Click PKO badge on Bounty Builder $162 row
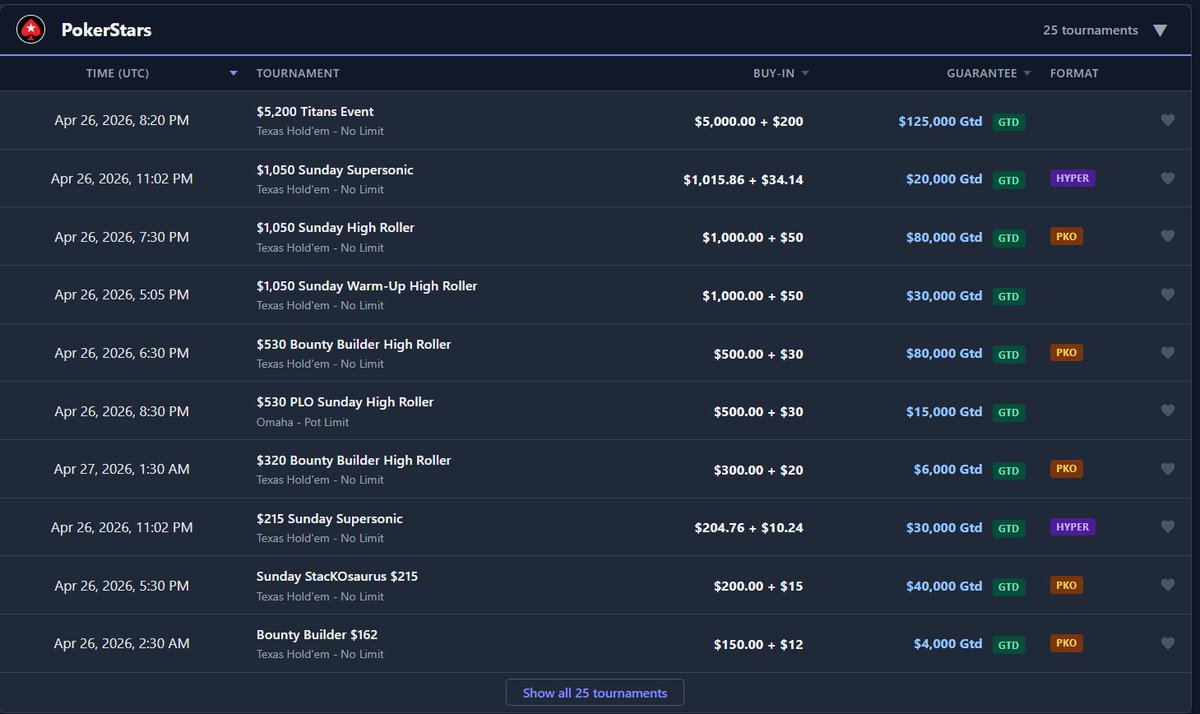The height and width of the screenshot is (714, 1200). point(1066,643)
